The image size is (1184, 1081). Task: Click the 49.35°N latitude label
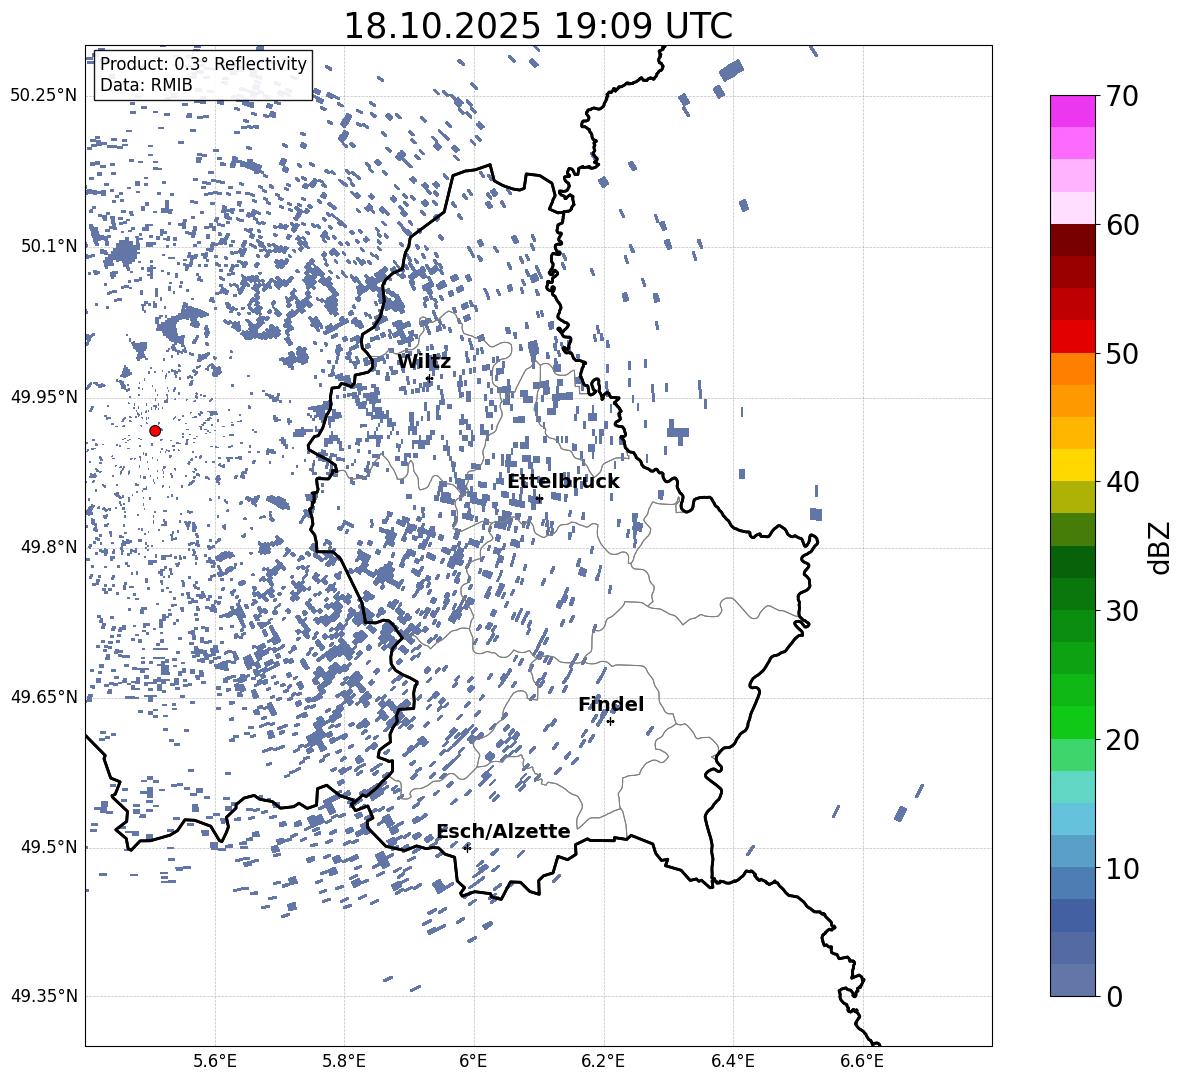(44, 996)
